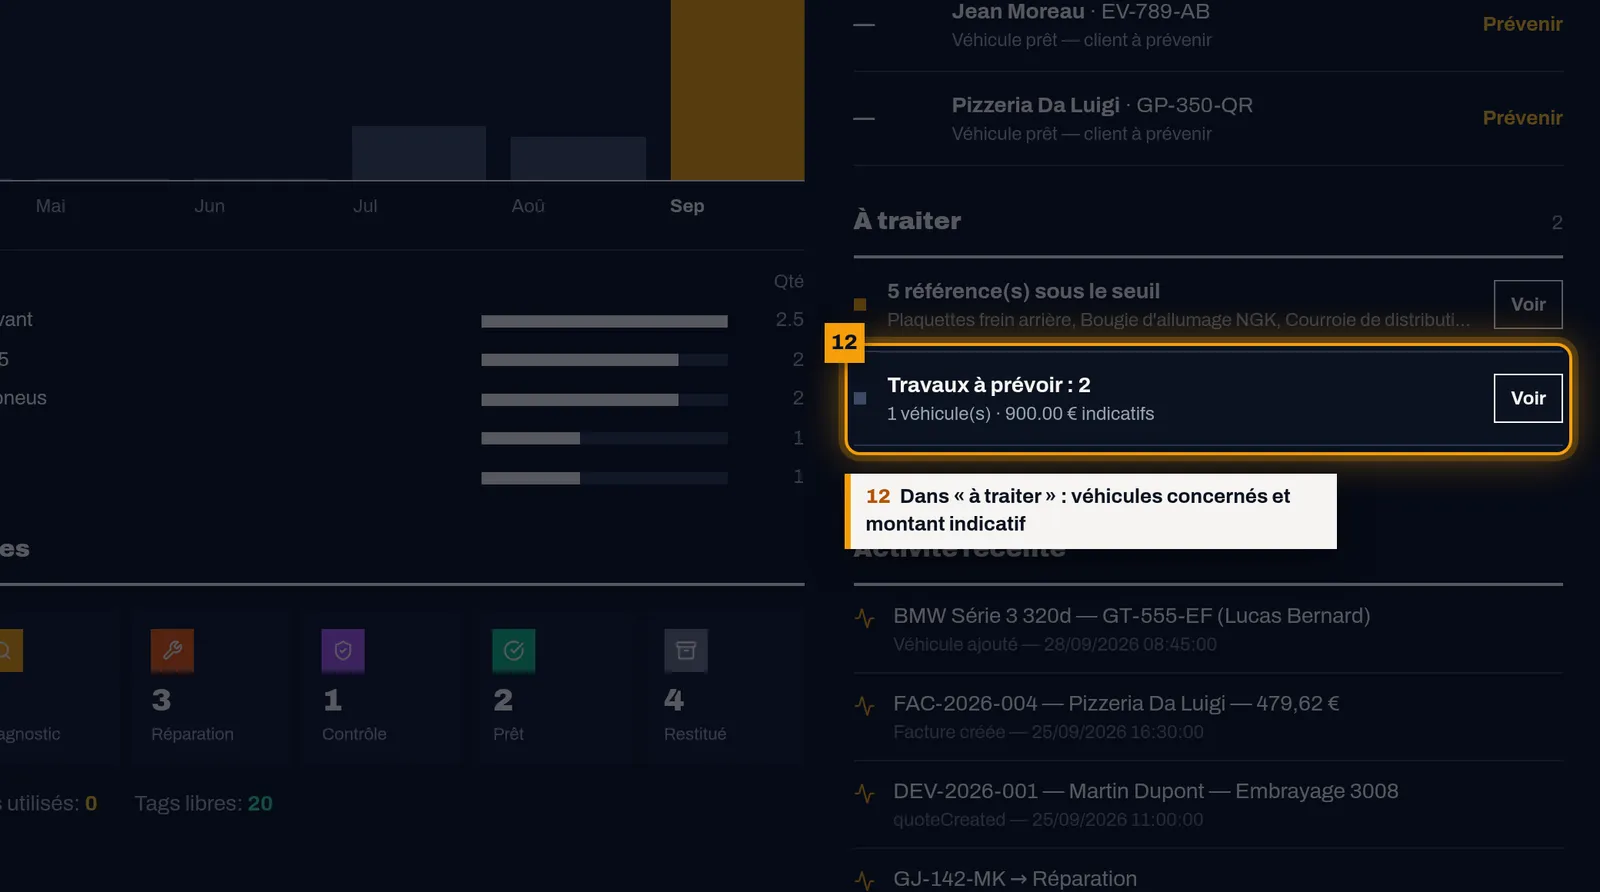Click the Tags libres: 20 counter
The image size is (1600, 892).
[x=203, y=803]
